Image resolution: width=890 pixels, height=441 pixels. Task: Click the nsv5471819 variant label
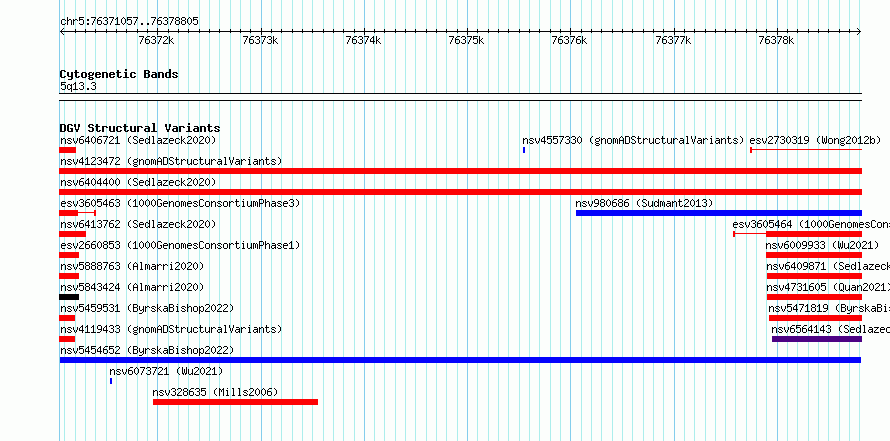click(829, 308)
